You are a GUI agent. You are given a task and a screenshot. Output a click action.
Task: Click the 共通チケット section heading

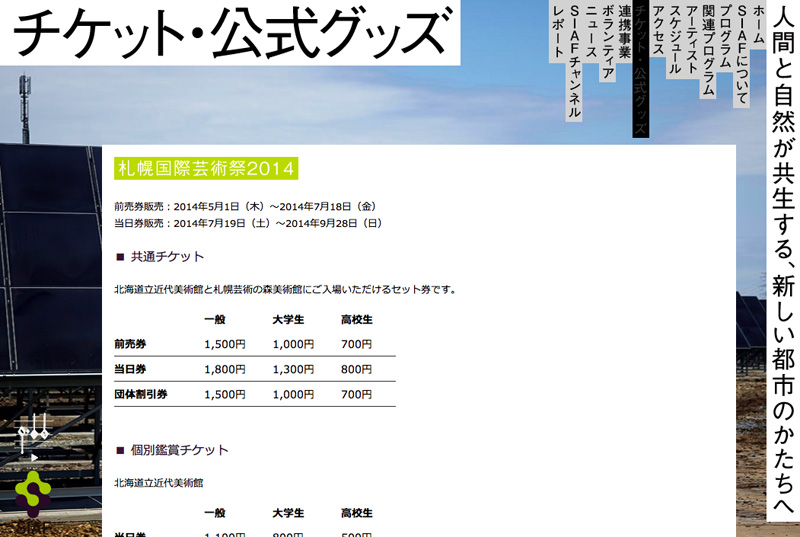point(166,257)
